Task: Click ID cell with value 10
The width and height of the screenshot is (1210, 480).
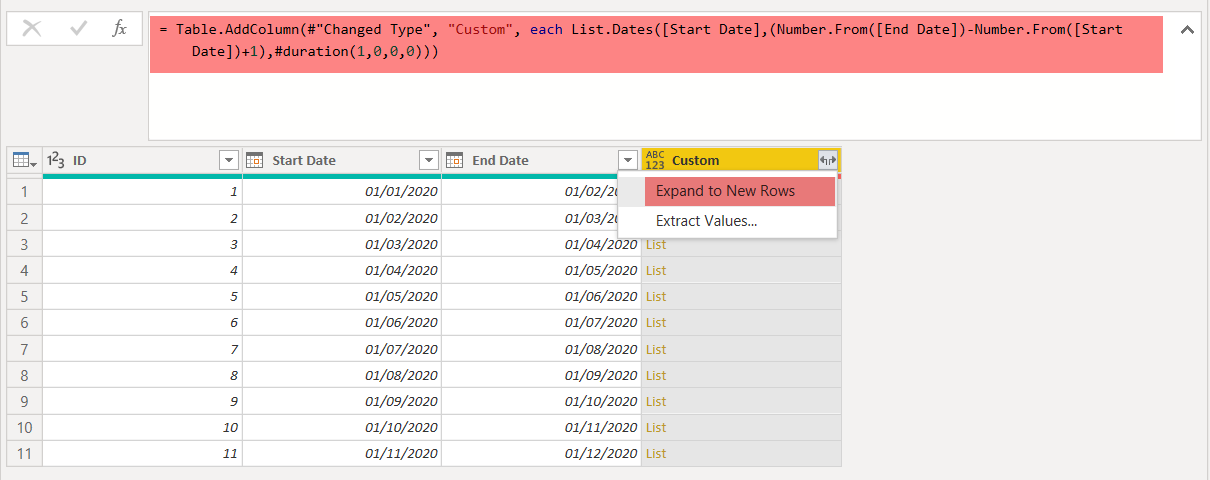Action: 142,427
